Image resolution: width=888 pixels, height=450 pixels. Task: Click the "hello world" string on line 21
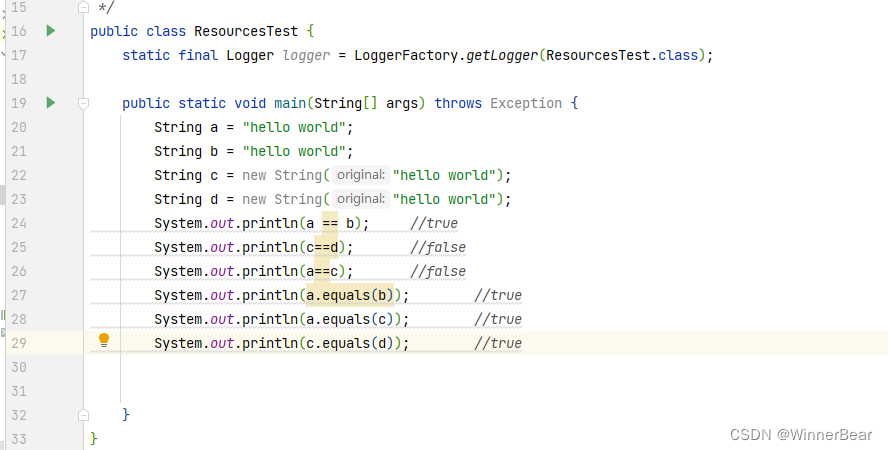[x=294, y=151]
